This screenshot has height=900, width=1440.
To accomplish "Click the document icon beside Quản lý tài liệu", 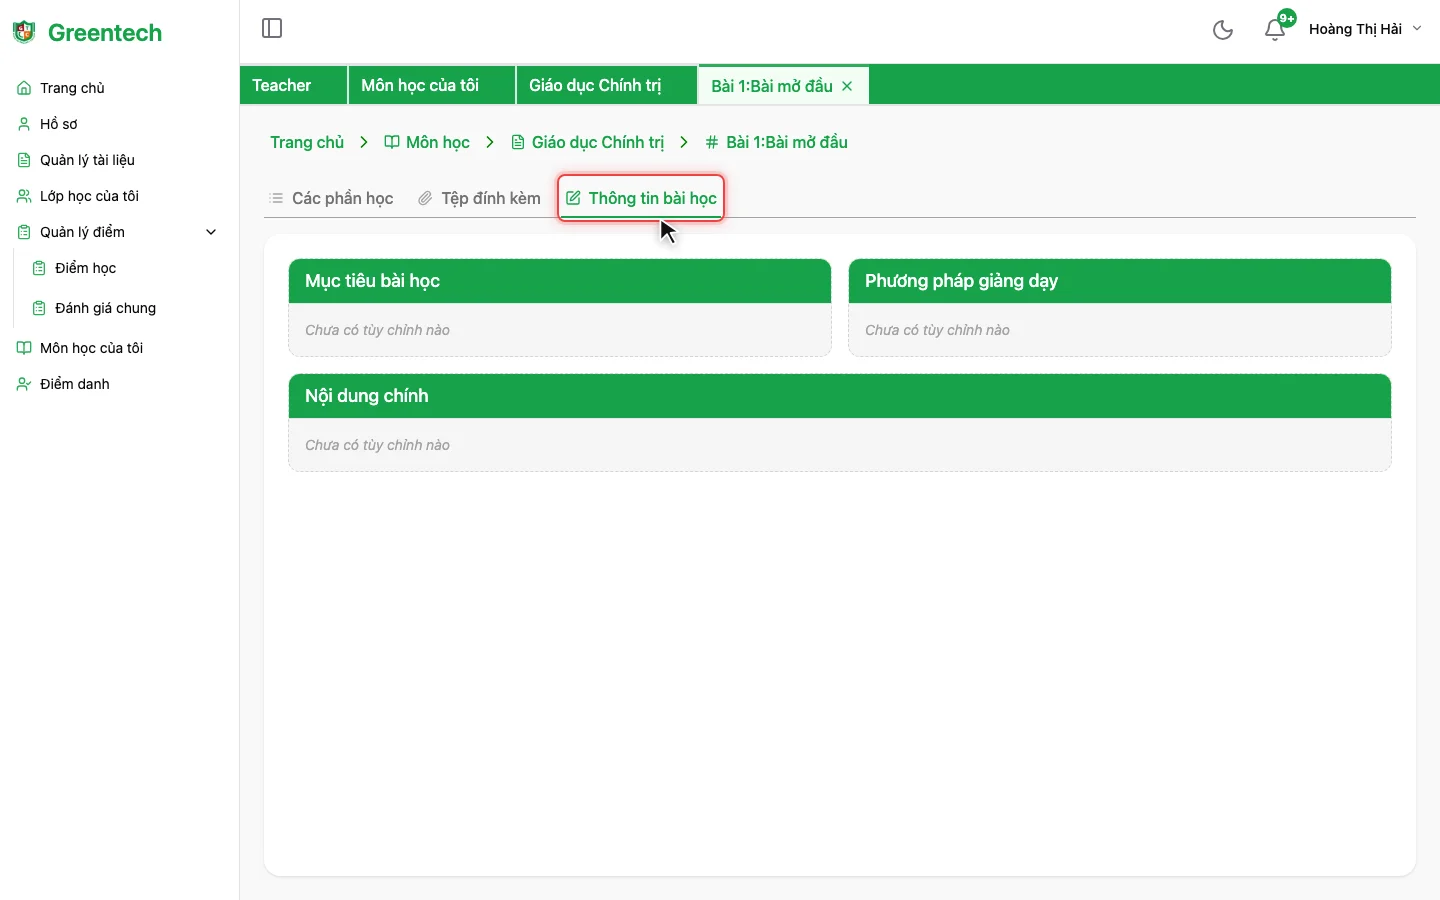I will [24, 160].
